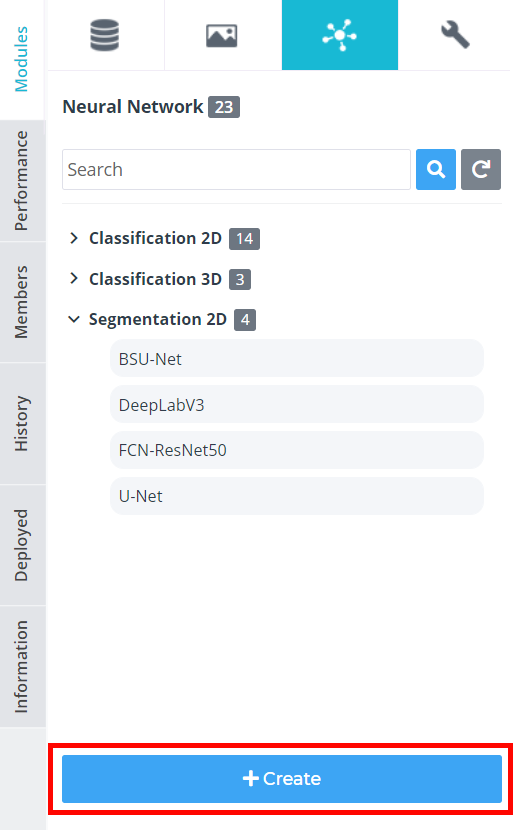Click the Create button
This screenshot has height=830, width=530.
tap(282, 779)
